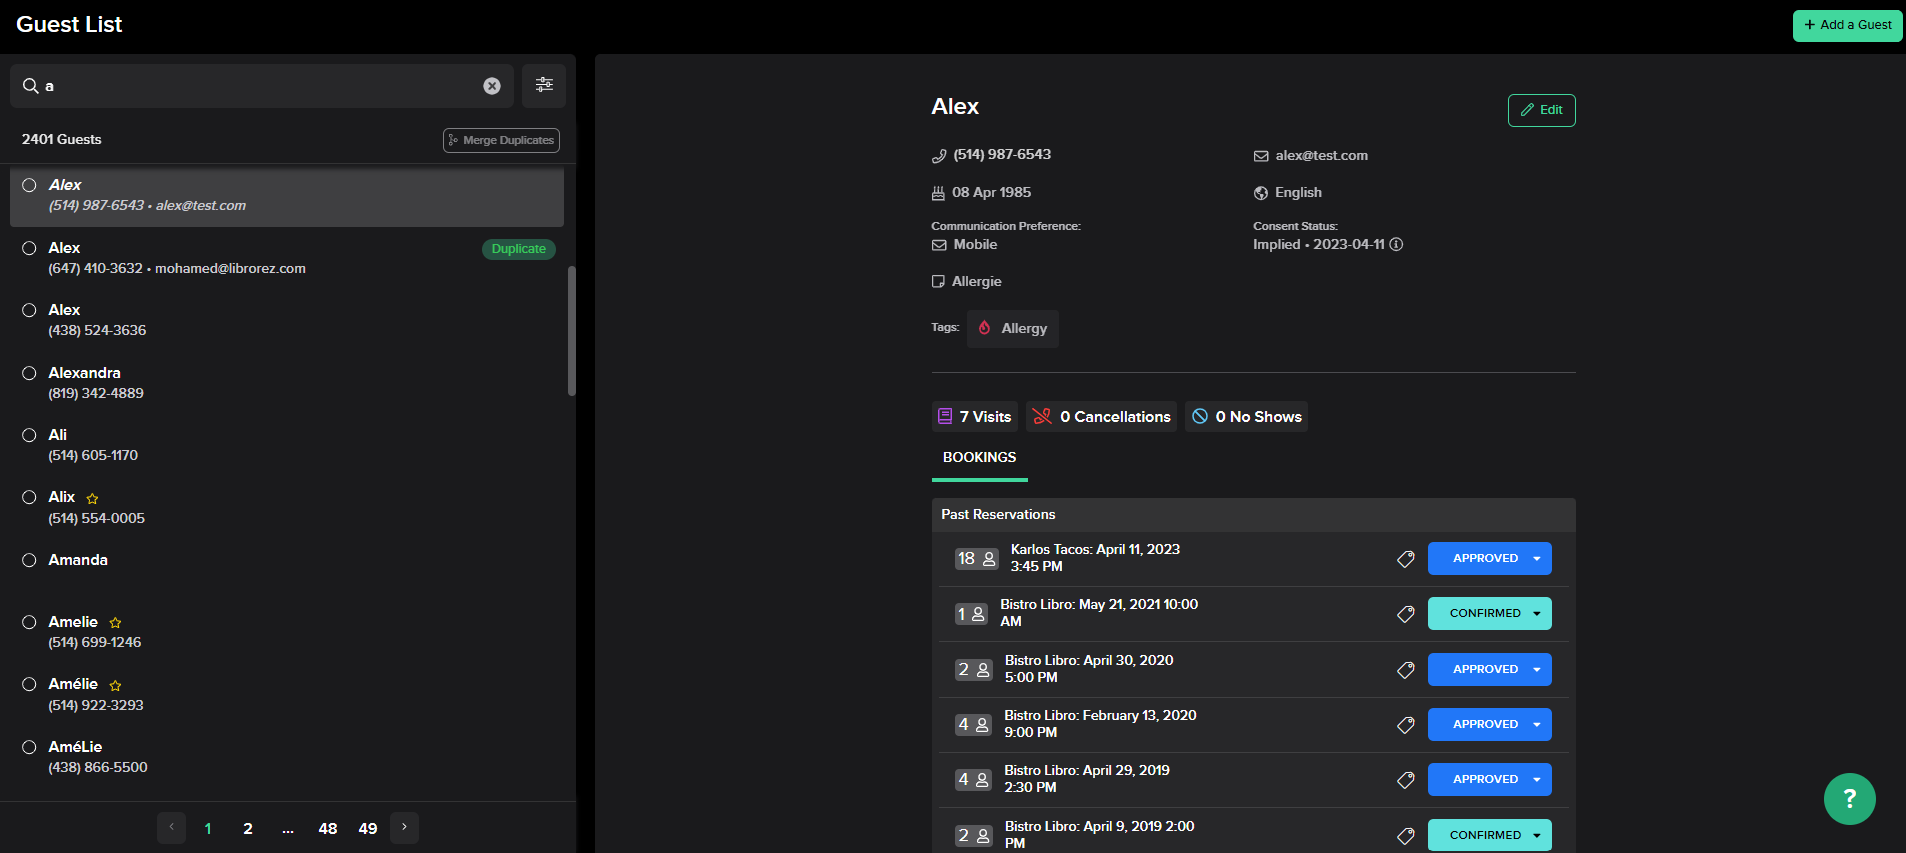The height and width of the screenshot is (853, 1906).
Task: Click the Merge Duplicates button
Action: tap(501, 140)
